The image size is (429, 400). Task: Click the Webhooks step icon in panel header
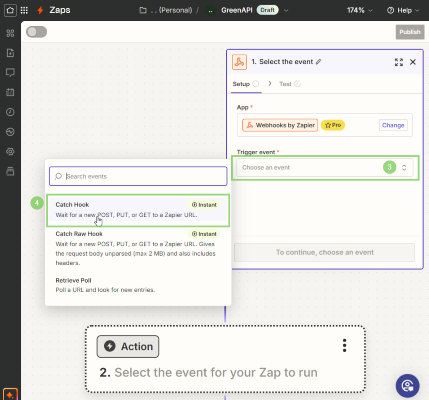point(239,62)
